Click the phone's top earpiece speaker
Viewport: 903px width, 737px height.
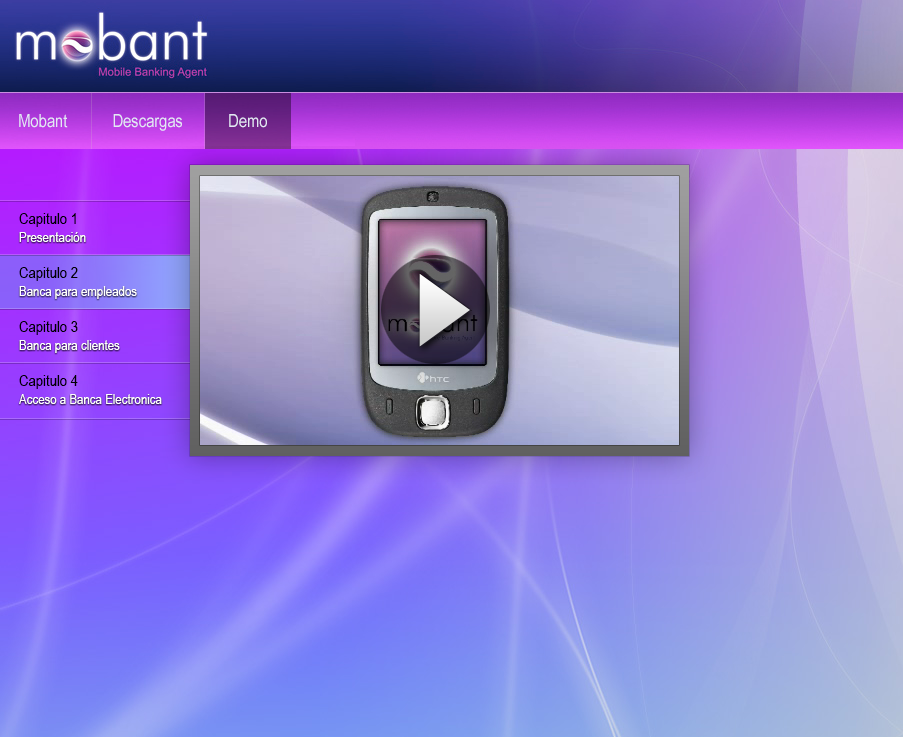point(432,196)
